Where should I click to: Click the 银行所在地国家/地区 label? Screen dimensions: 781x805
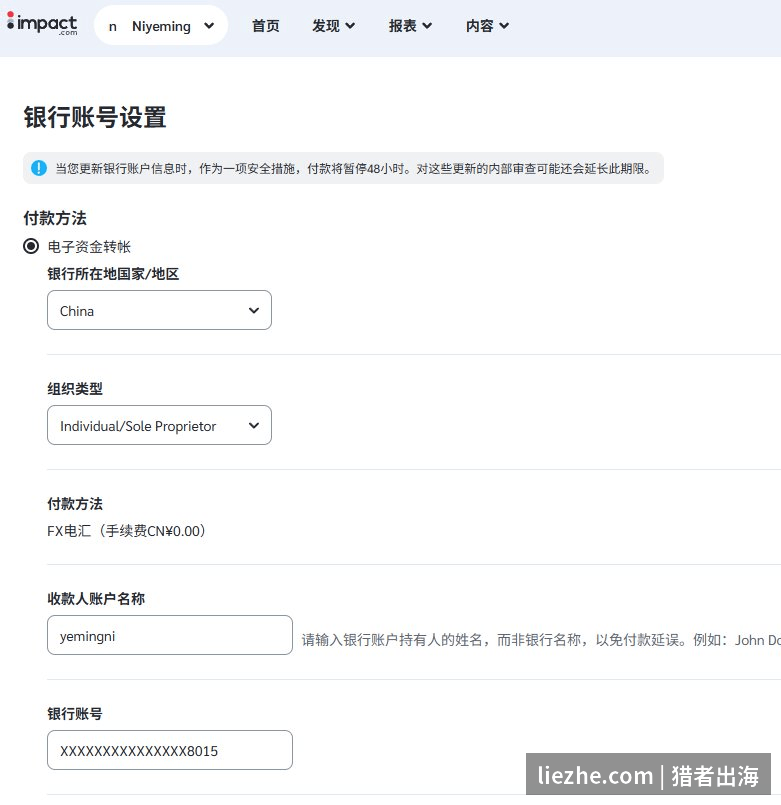(x=113, y=274)
